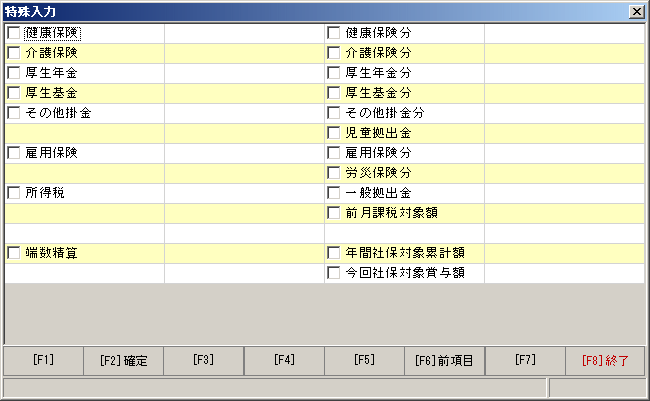Enable the 介護保険分 checkbox
Screen dimensions: 650x401
pos(334,53)
